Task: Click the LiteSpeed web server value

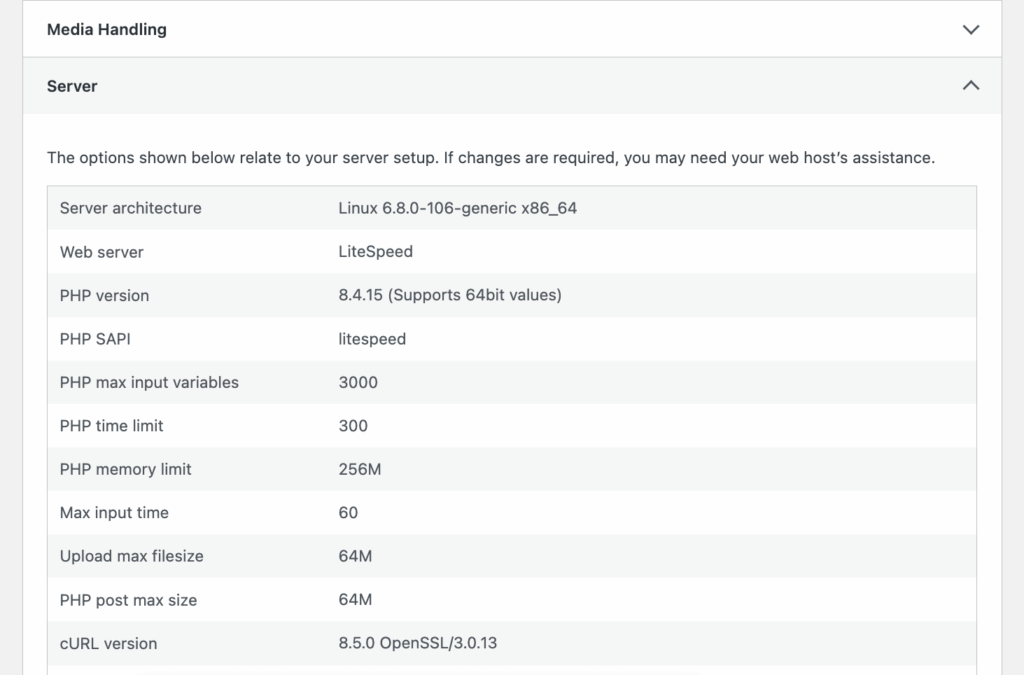Action: 375,252
